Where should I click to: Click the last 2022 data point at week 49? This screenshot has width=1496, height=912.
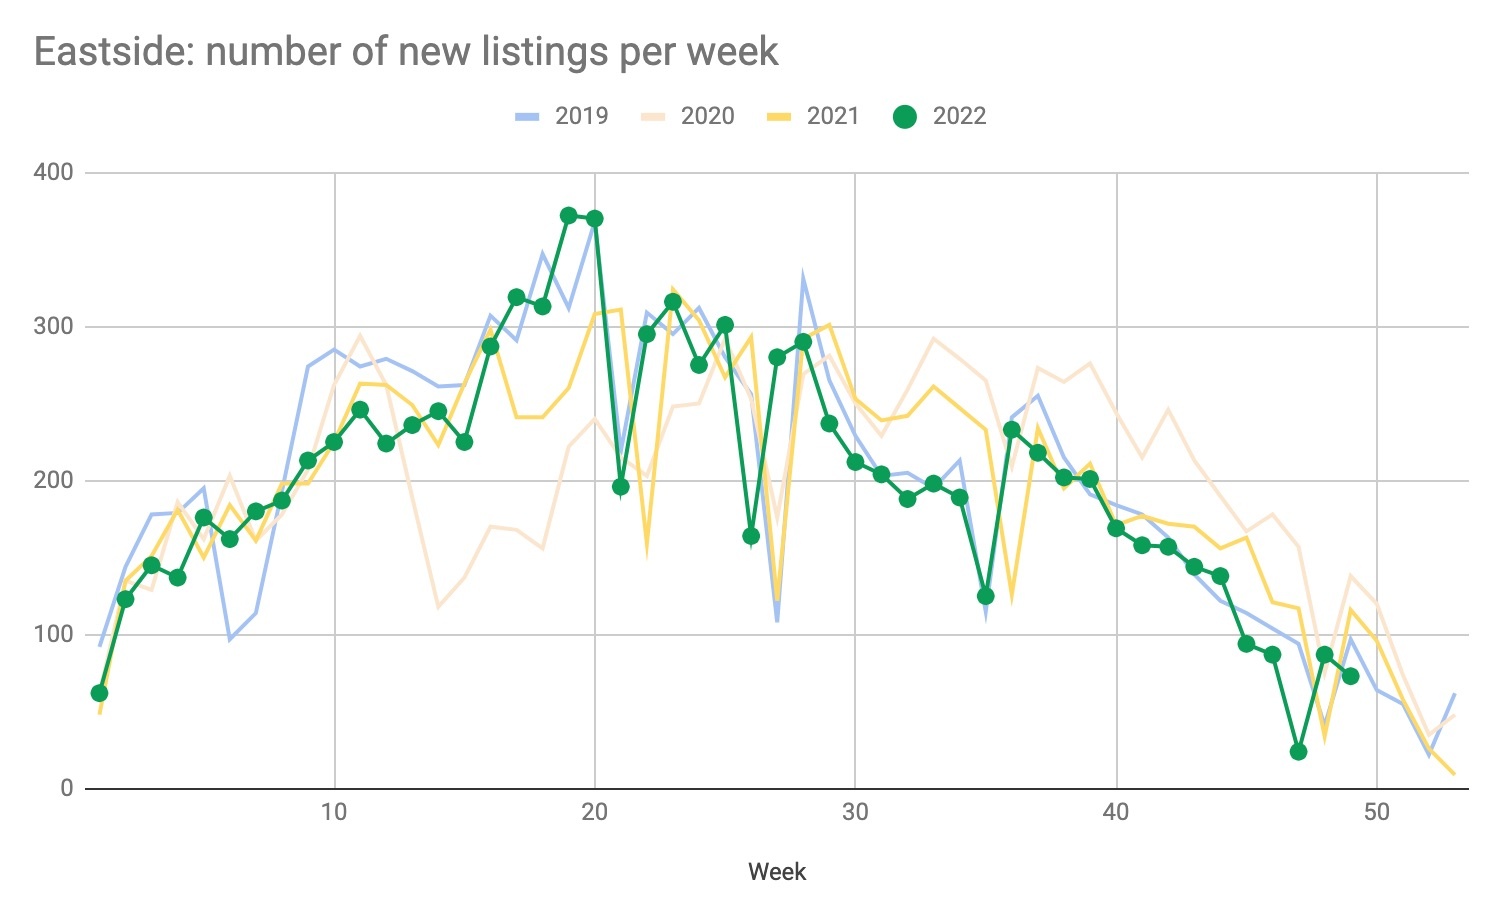coord(1350,676)
